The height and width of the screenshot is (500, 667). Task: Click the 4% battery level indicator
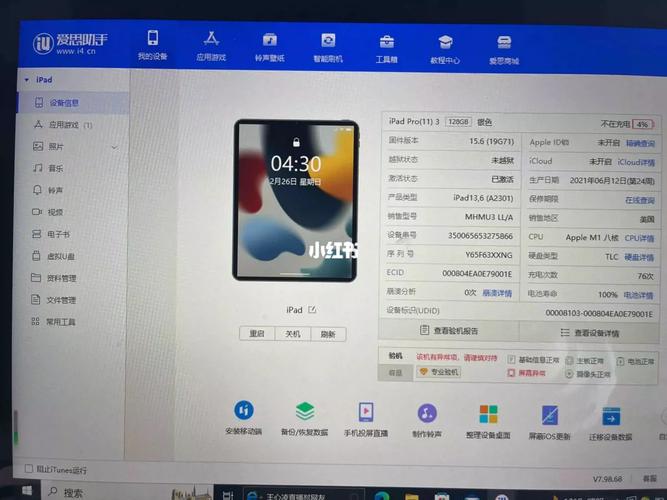tap(642, 124)
